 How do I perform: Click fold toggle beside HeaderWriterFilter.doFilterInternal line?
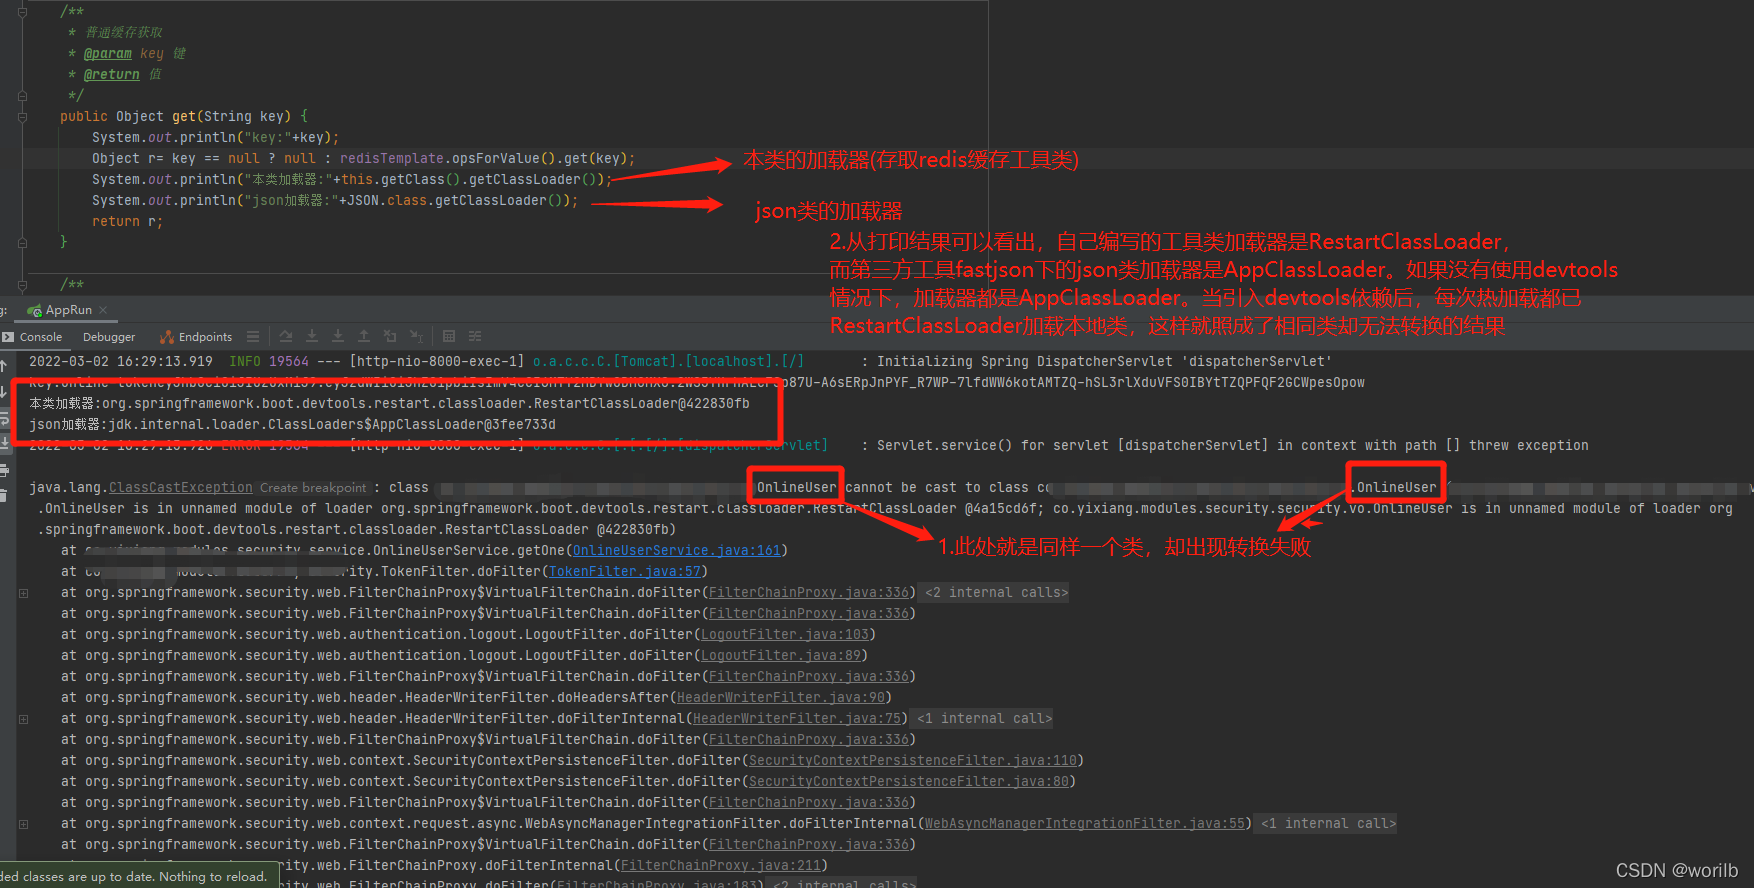click(23, 719)
